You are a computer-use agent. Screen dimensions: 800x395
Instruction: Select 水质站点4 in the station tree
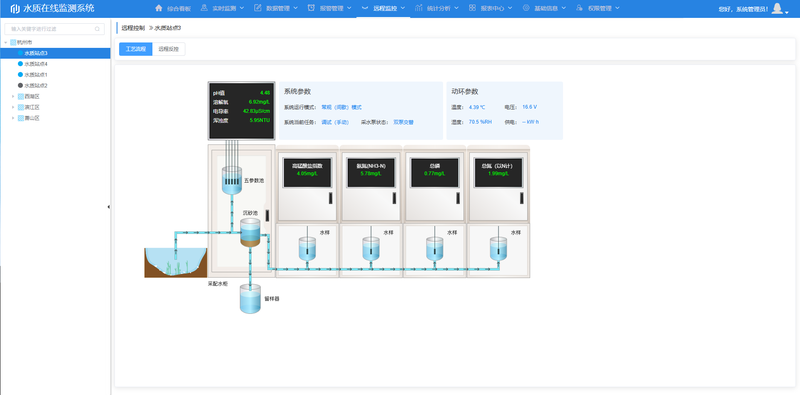point(36,64)
